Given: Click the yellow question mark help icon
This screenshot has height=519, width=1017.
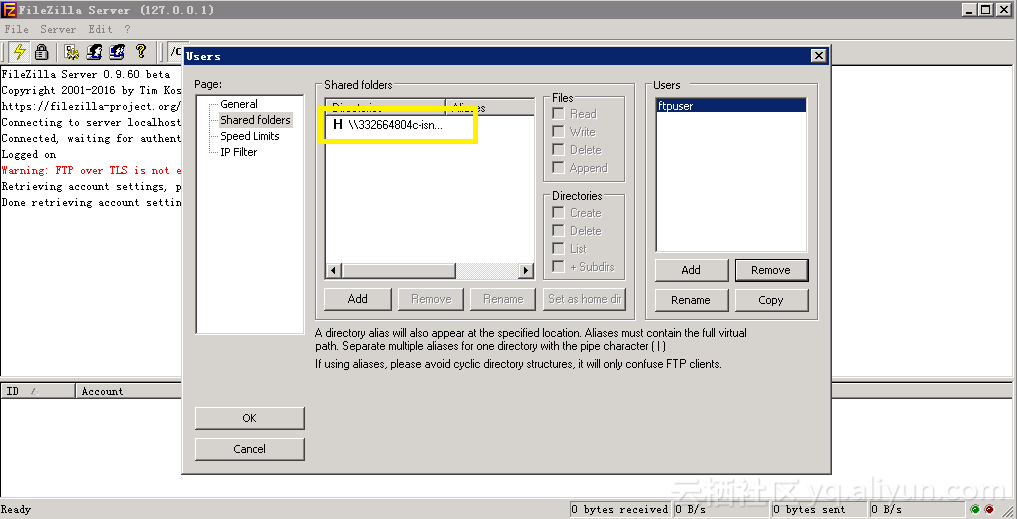Looking at the screenshot, I should point(141,51).
